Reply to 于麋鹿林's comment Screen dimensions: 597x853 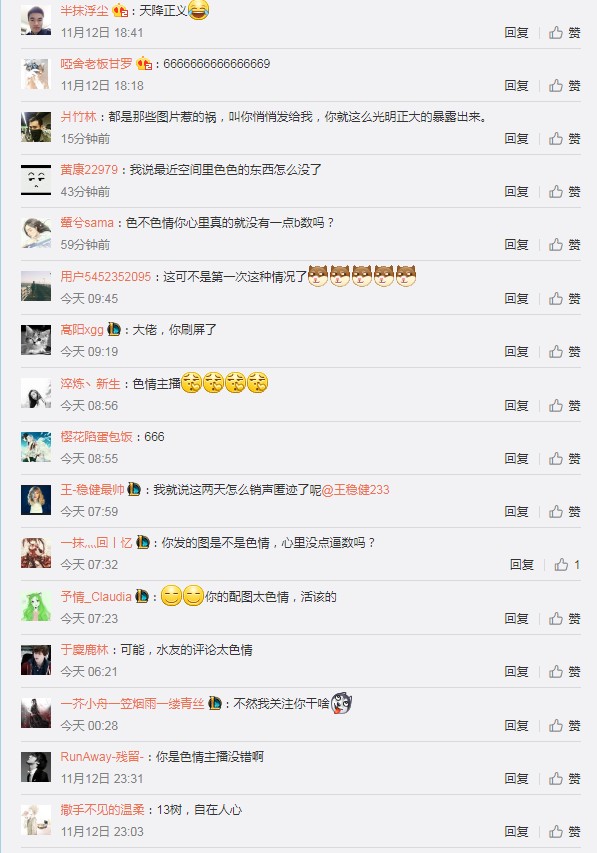[x=516, y=672]
